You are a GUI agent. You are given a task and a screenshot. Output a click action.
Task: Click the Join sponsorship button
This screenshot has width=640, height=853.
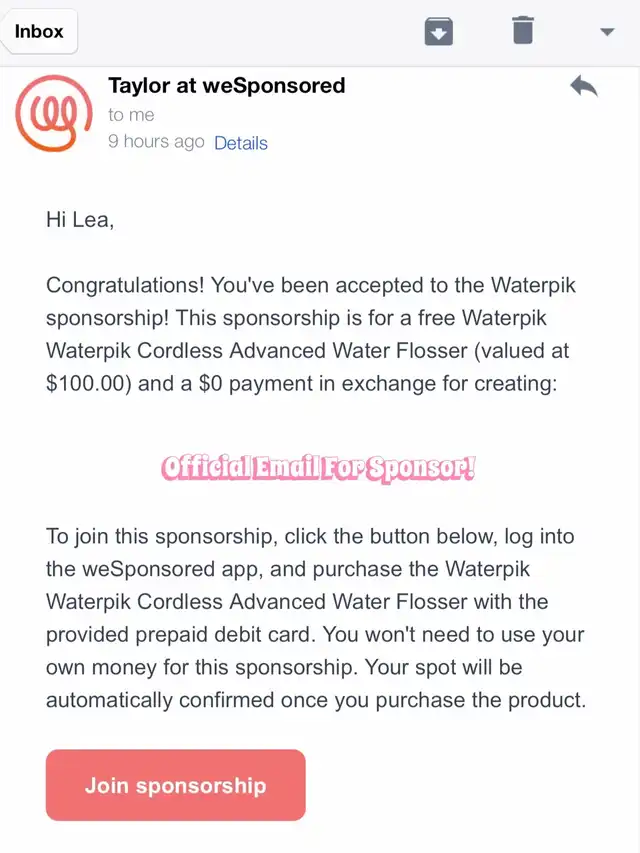(176, 785)
